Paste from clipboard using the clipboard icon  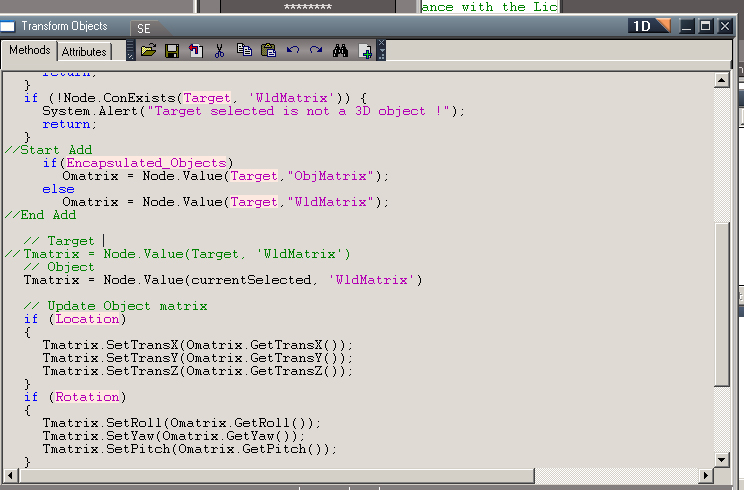[x=269, y=50]
